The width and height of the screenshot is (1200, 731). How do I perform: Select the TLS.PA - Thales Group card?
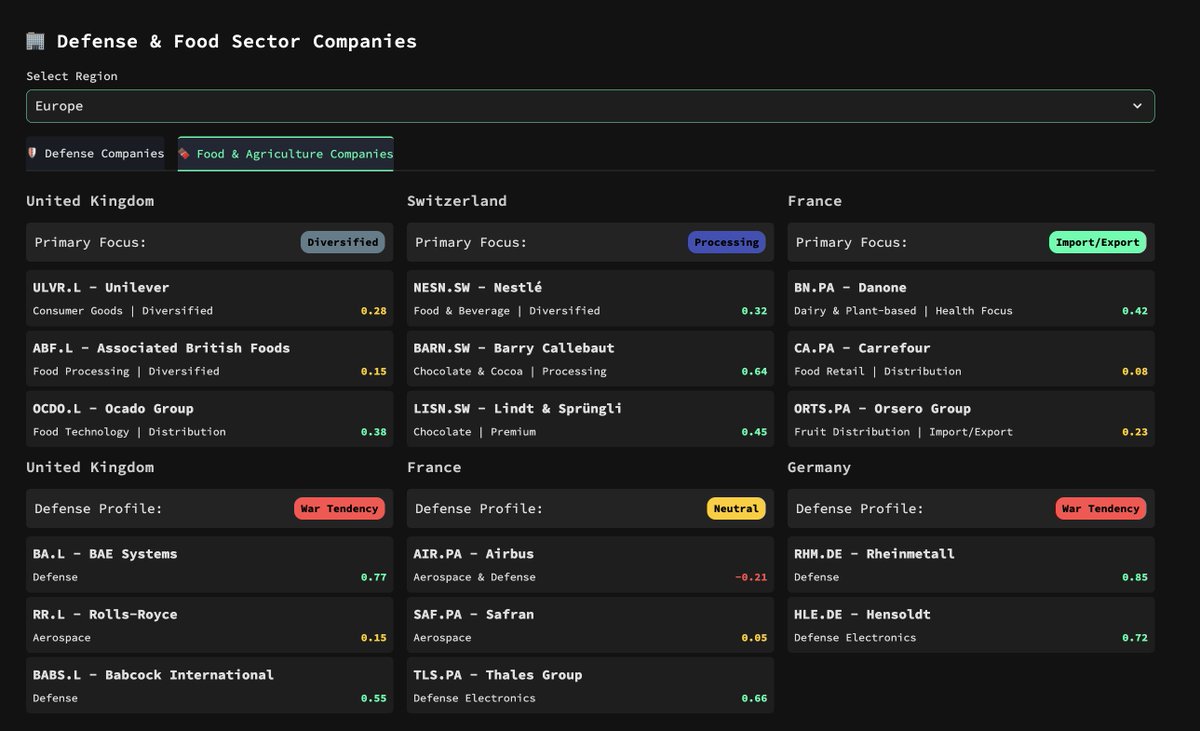pyautogui.click(x=590, y=685)
